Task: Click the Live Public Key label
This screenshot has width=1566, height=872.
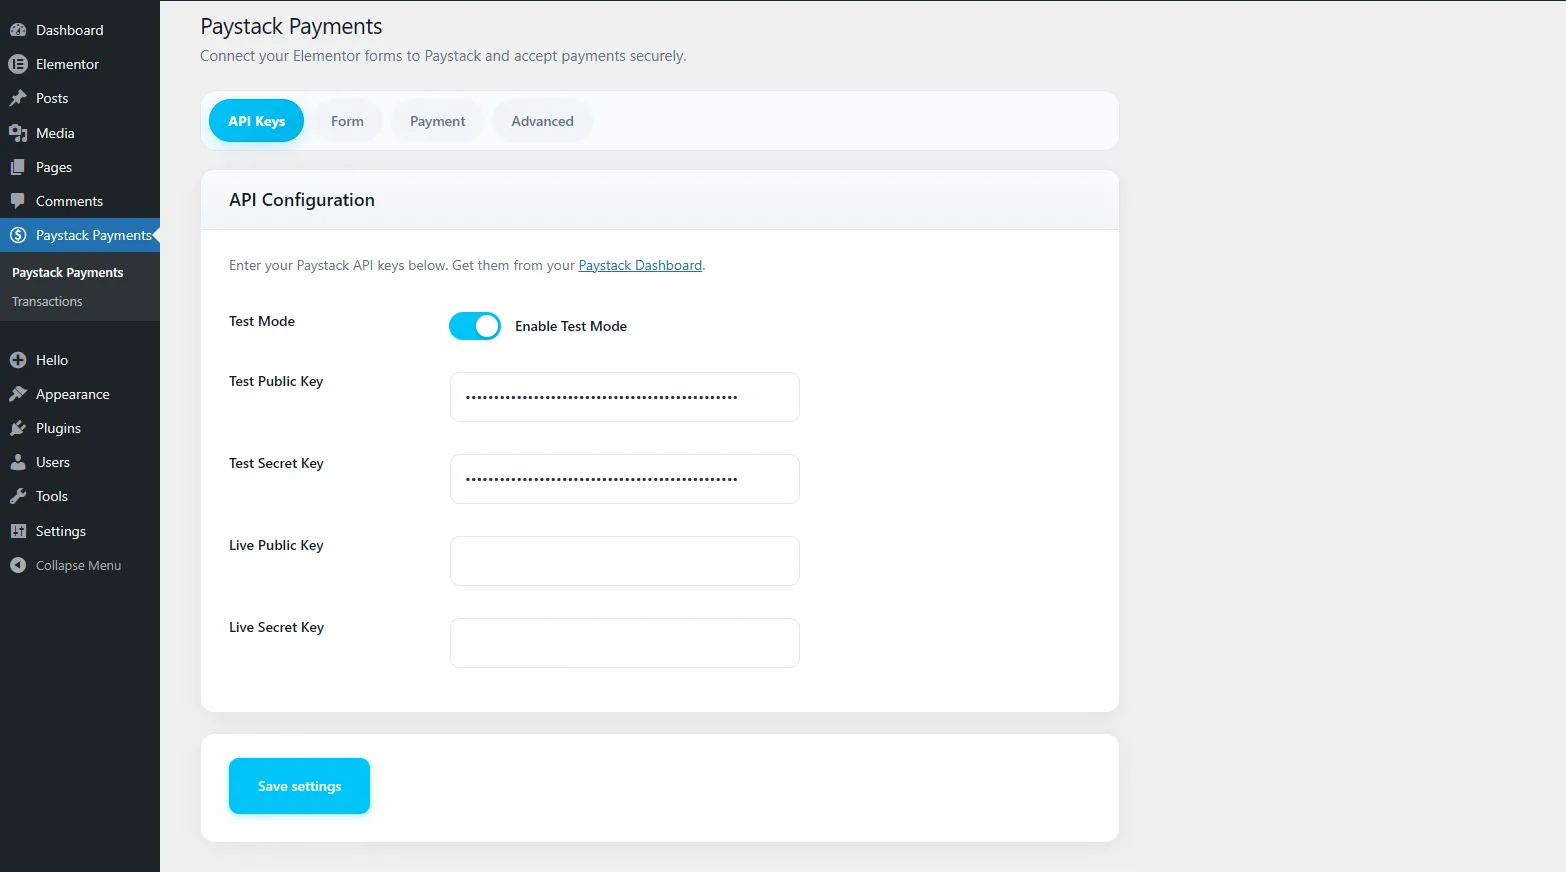Action: tap(276, 545)
